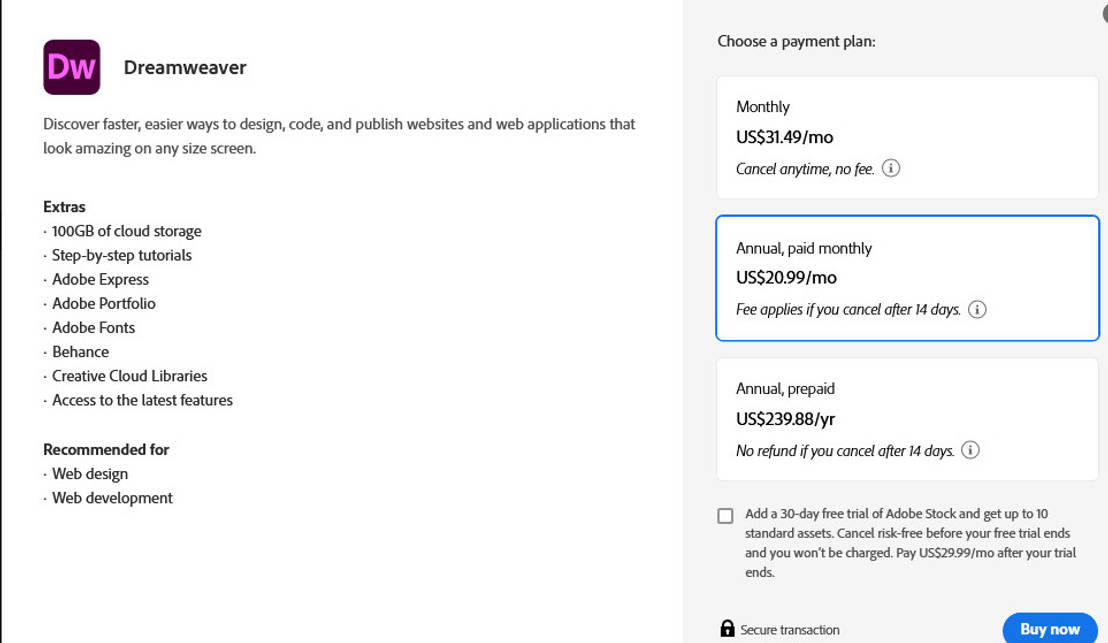Viewport: 1108px width, 643px height.
Task: Click the Dreamweaver Dw app icon
Action: click(x=71, y=67)
